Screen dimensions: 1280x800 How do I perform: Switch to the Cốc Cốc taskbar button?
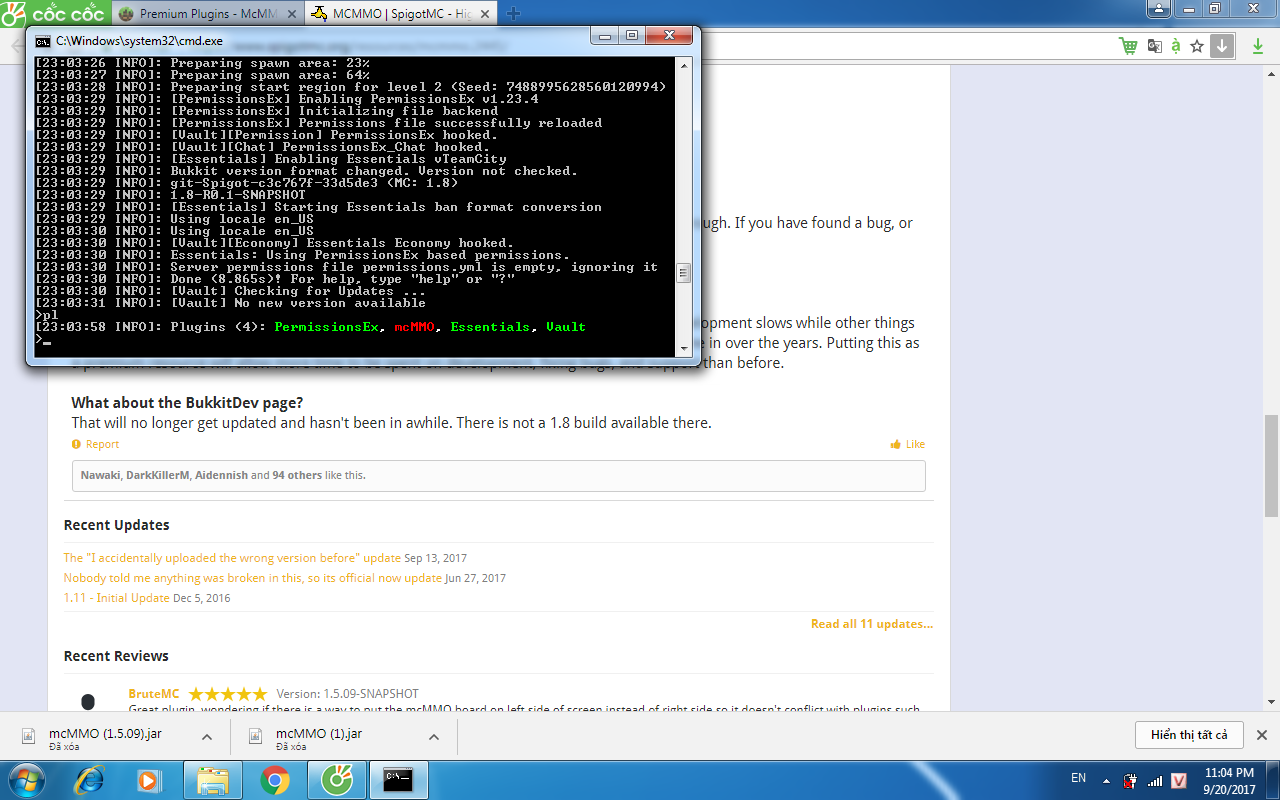(x=336, y=780)
